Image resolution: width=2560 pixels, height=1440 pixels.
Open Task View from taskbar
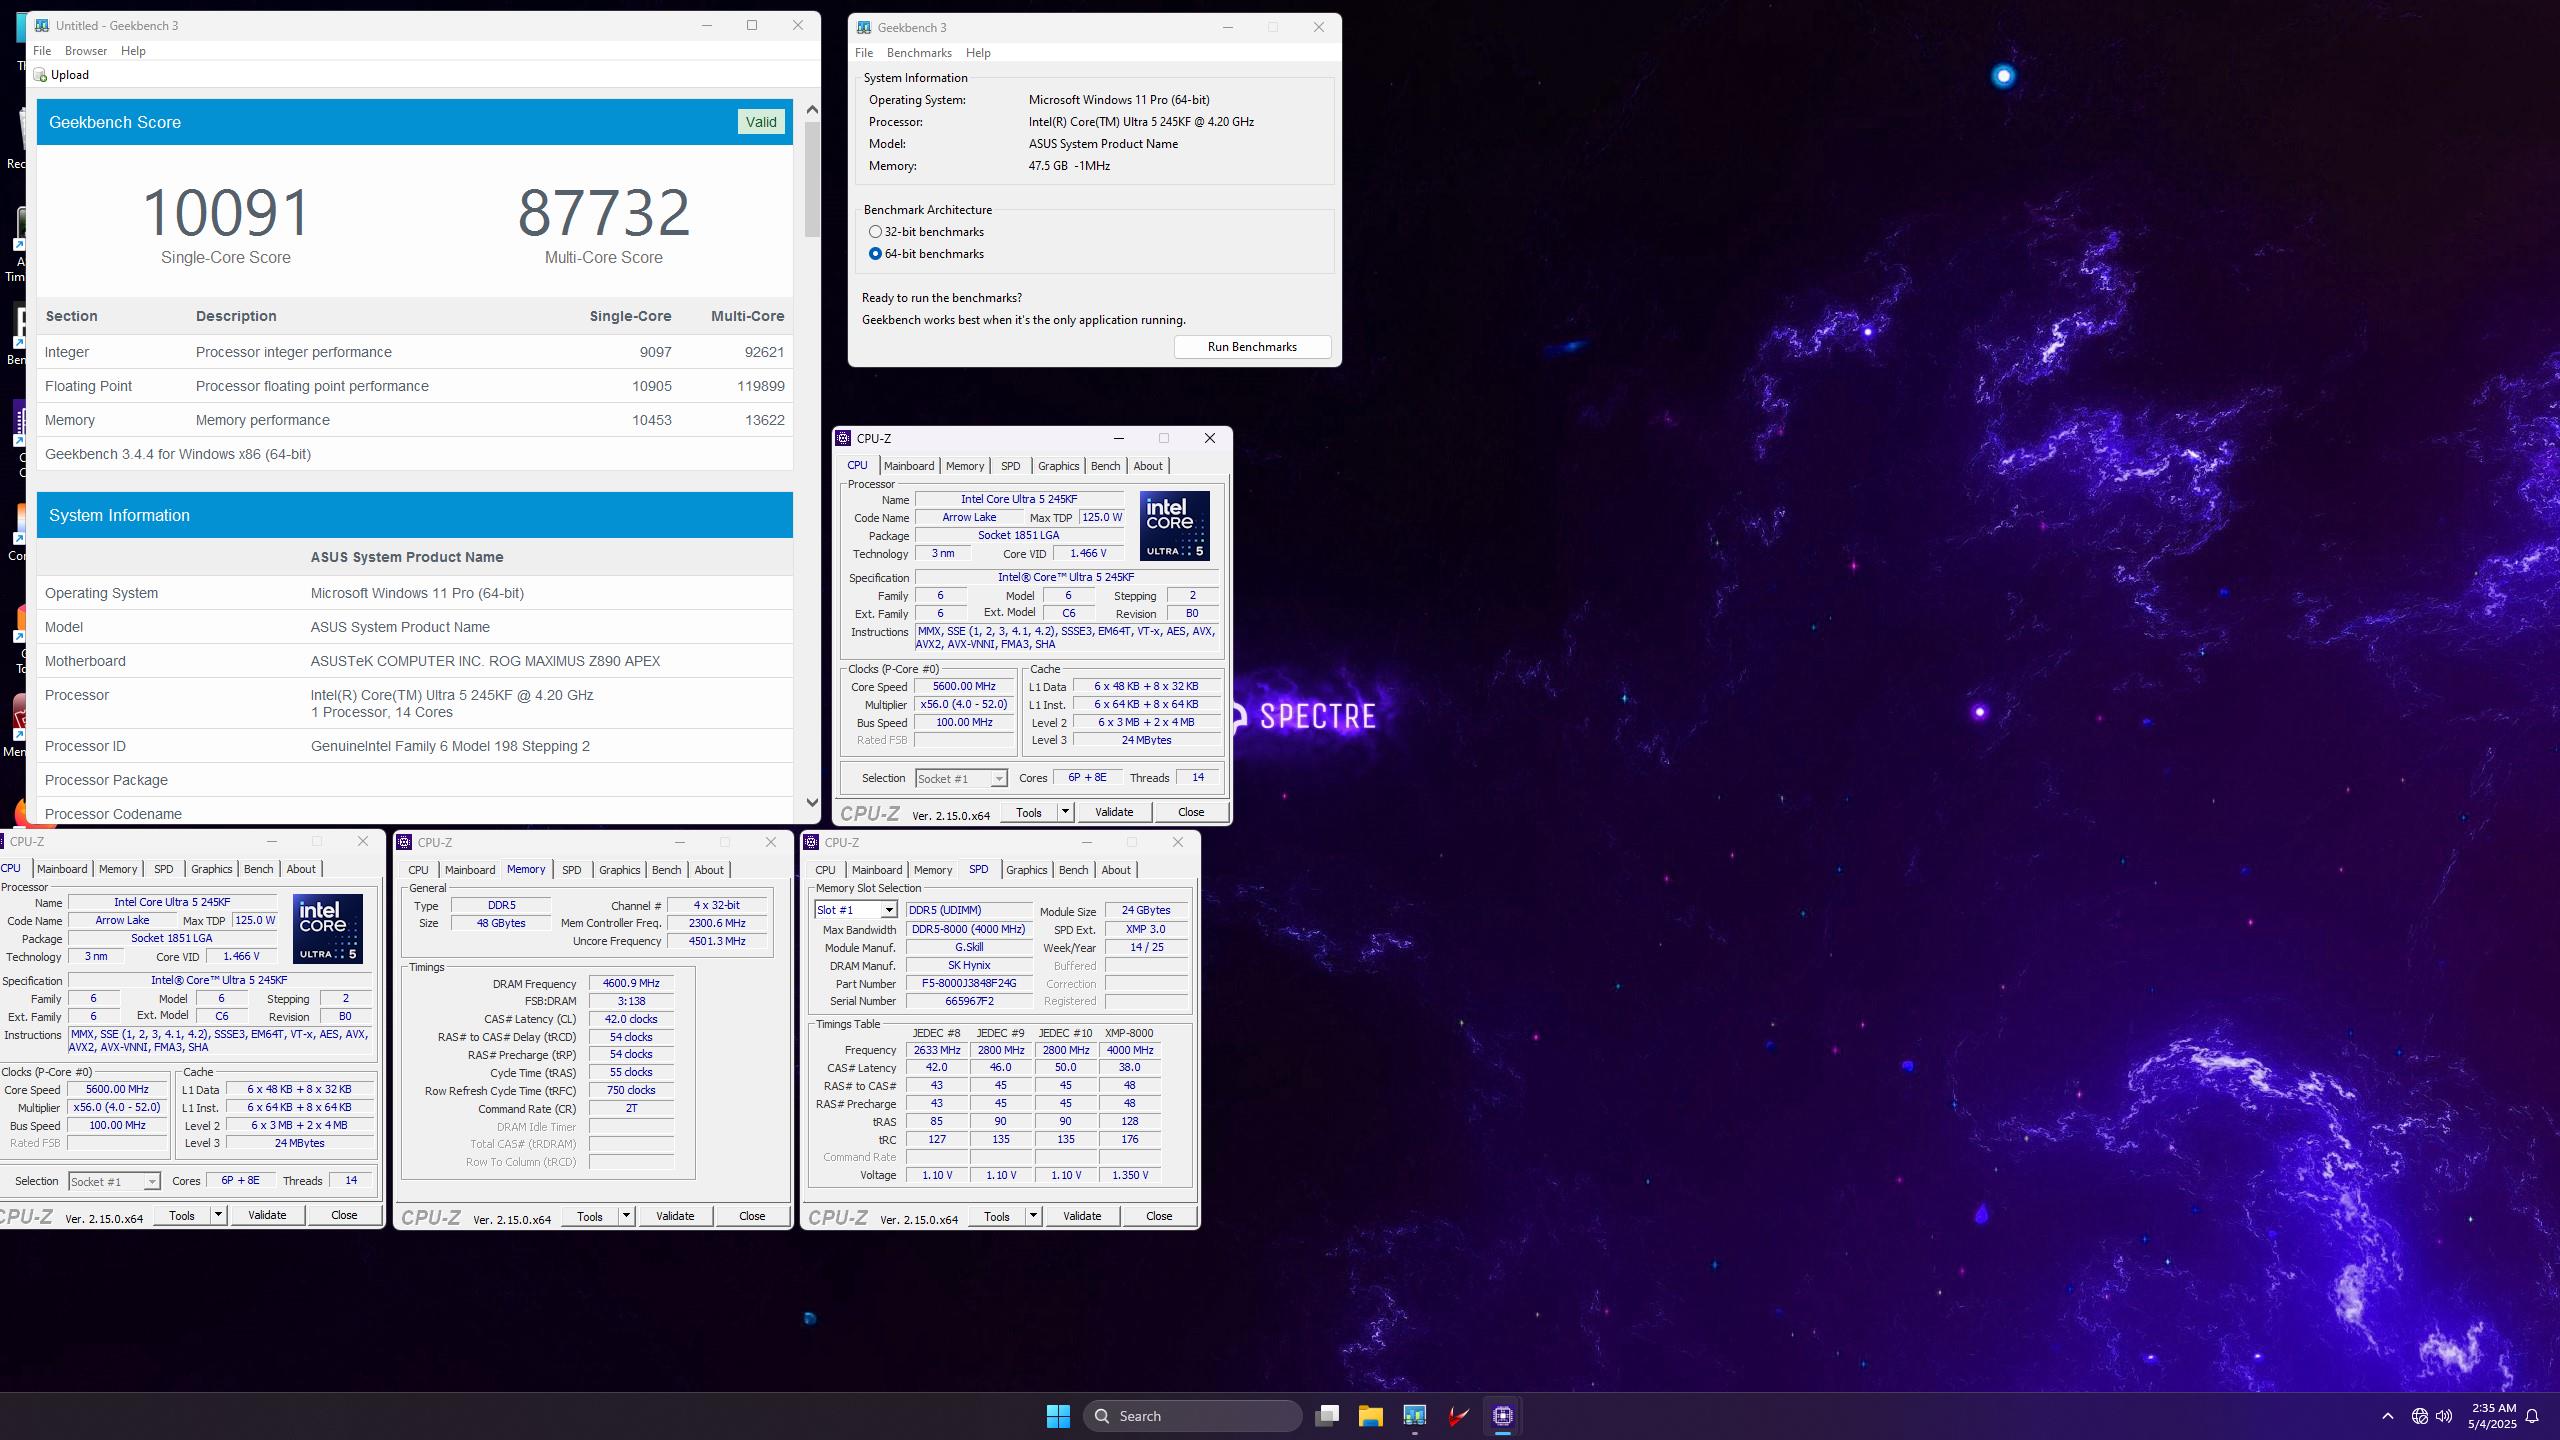[1327, 1416]
